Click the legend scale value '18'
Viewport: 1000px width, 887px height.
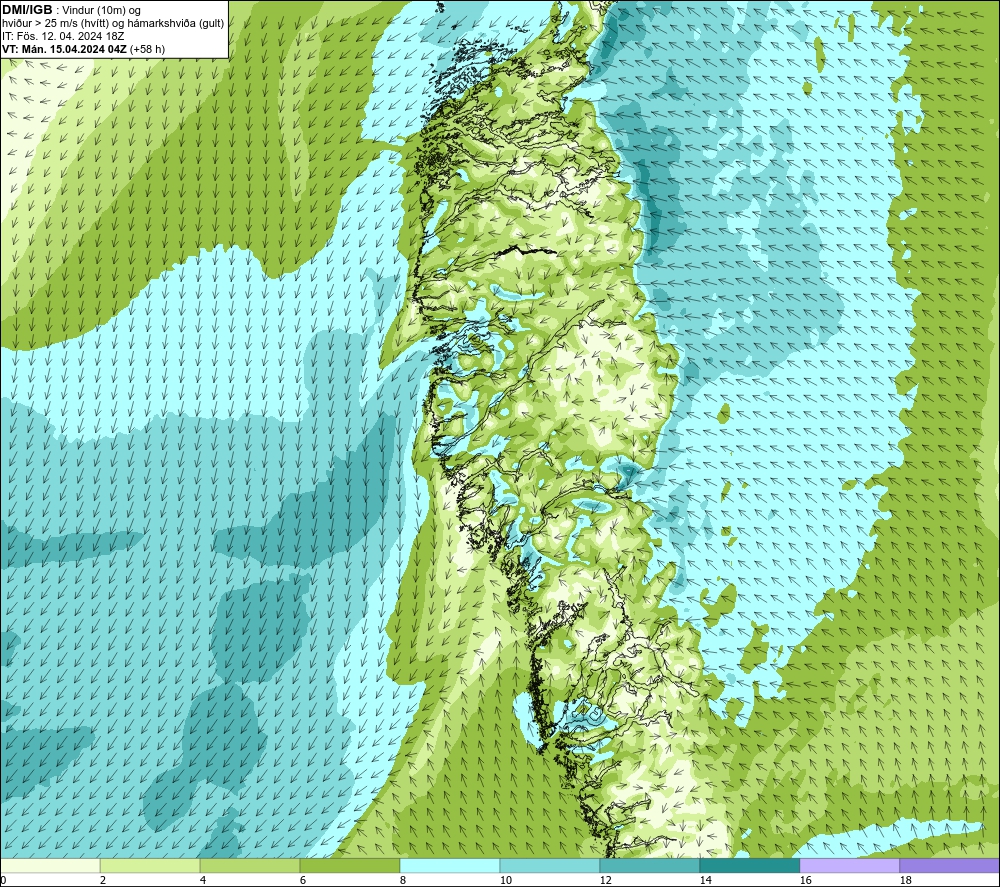[906, 880]
